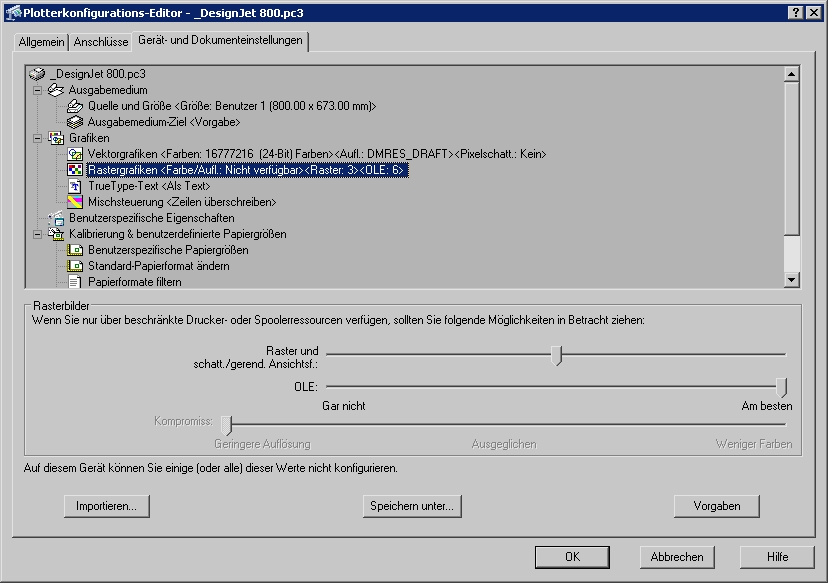Click the Weniger Farben label
The height and width of the screenshot is (583, 828).
point(754,444)
